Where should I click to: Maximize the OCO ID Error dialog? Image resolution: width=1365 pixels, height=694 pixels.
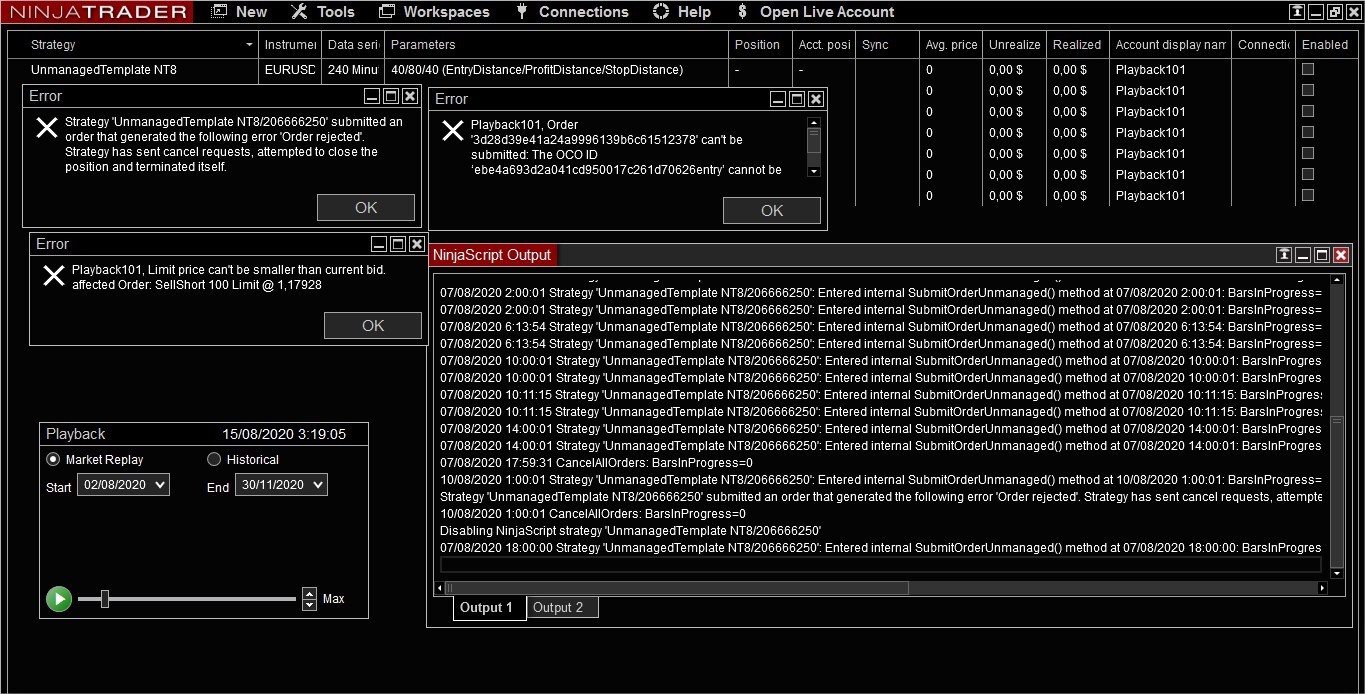point(797,99)
